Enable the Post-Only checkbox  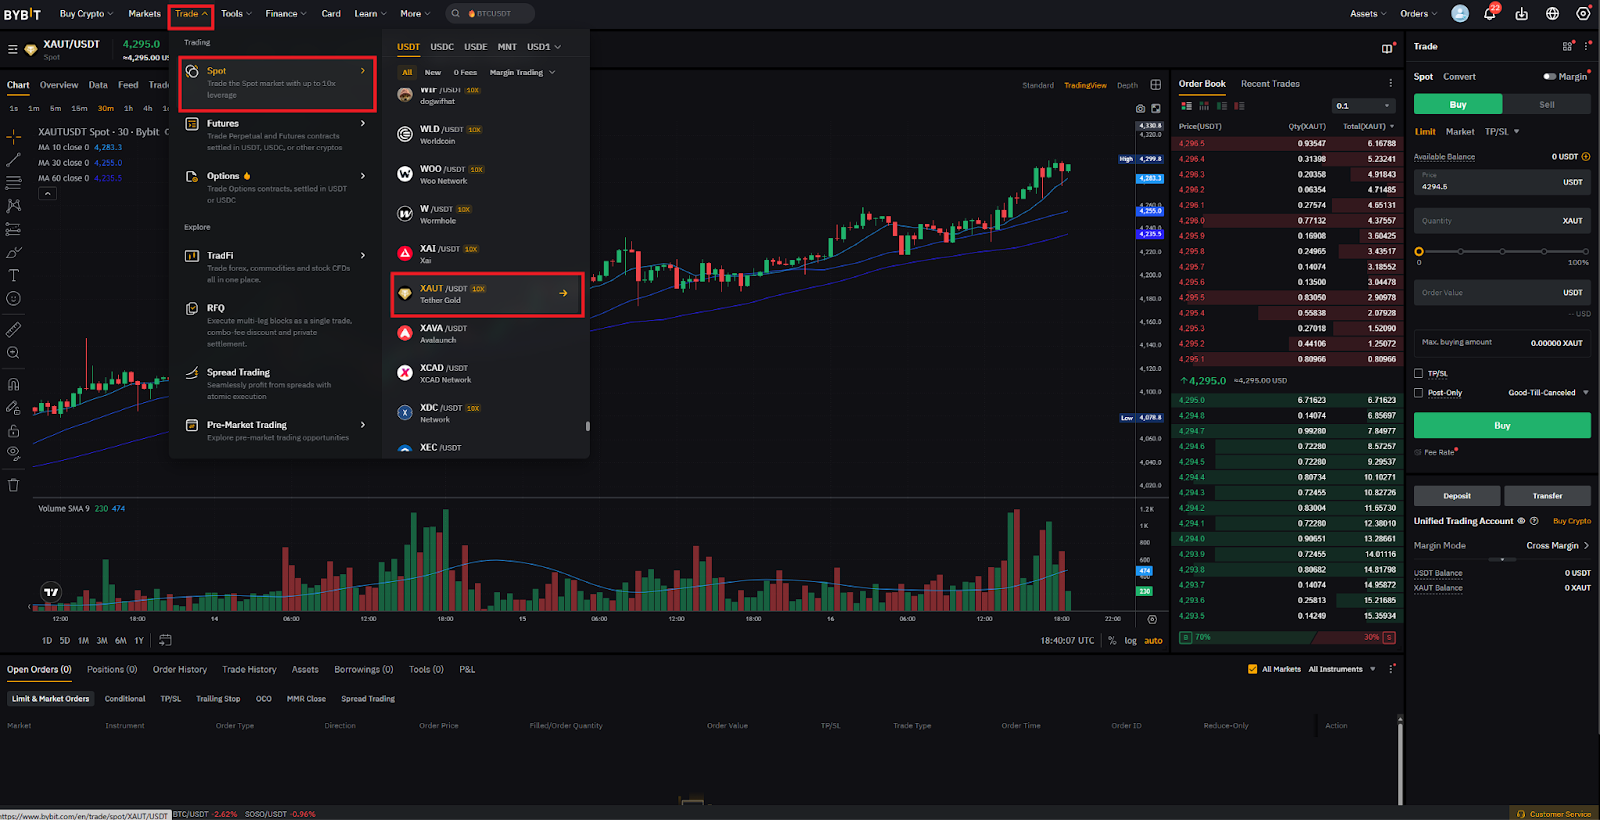(x=1419, y=393)
